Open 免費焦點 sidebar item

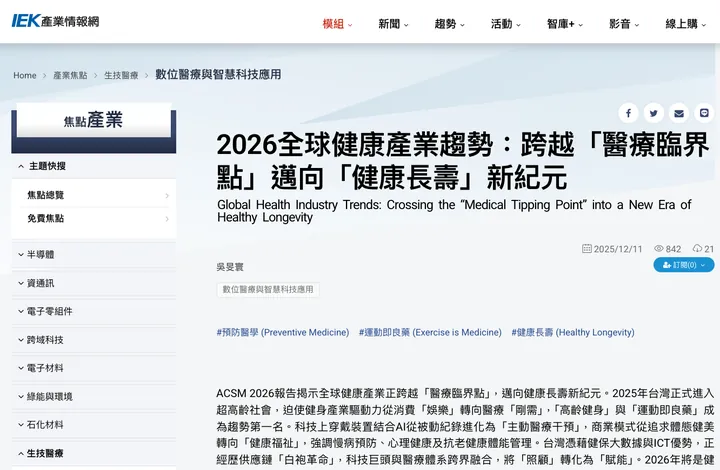click(x=94, y=218)
